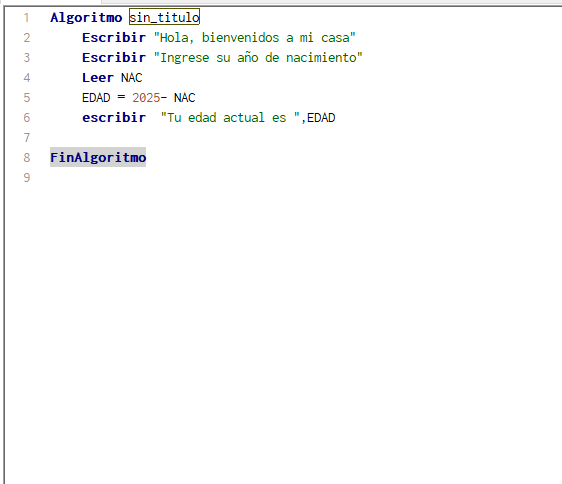562x484 pixels.
Task: Click EDAD variable on assignment line
Action: tap(96, 98)
